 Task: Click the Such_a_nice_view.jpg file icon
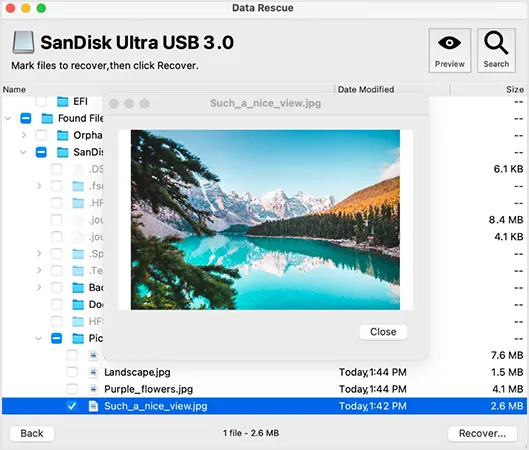93,406
